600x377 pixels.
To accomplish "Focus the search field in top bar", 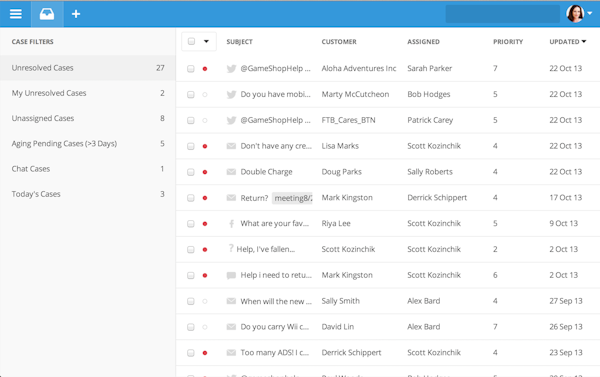I will [x=502, y=14].
